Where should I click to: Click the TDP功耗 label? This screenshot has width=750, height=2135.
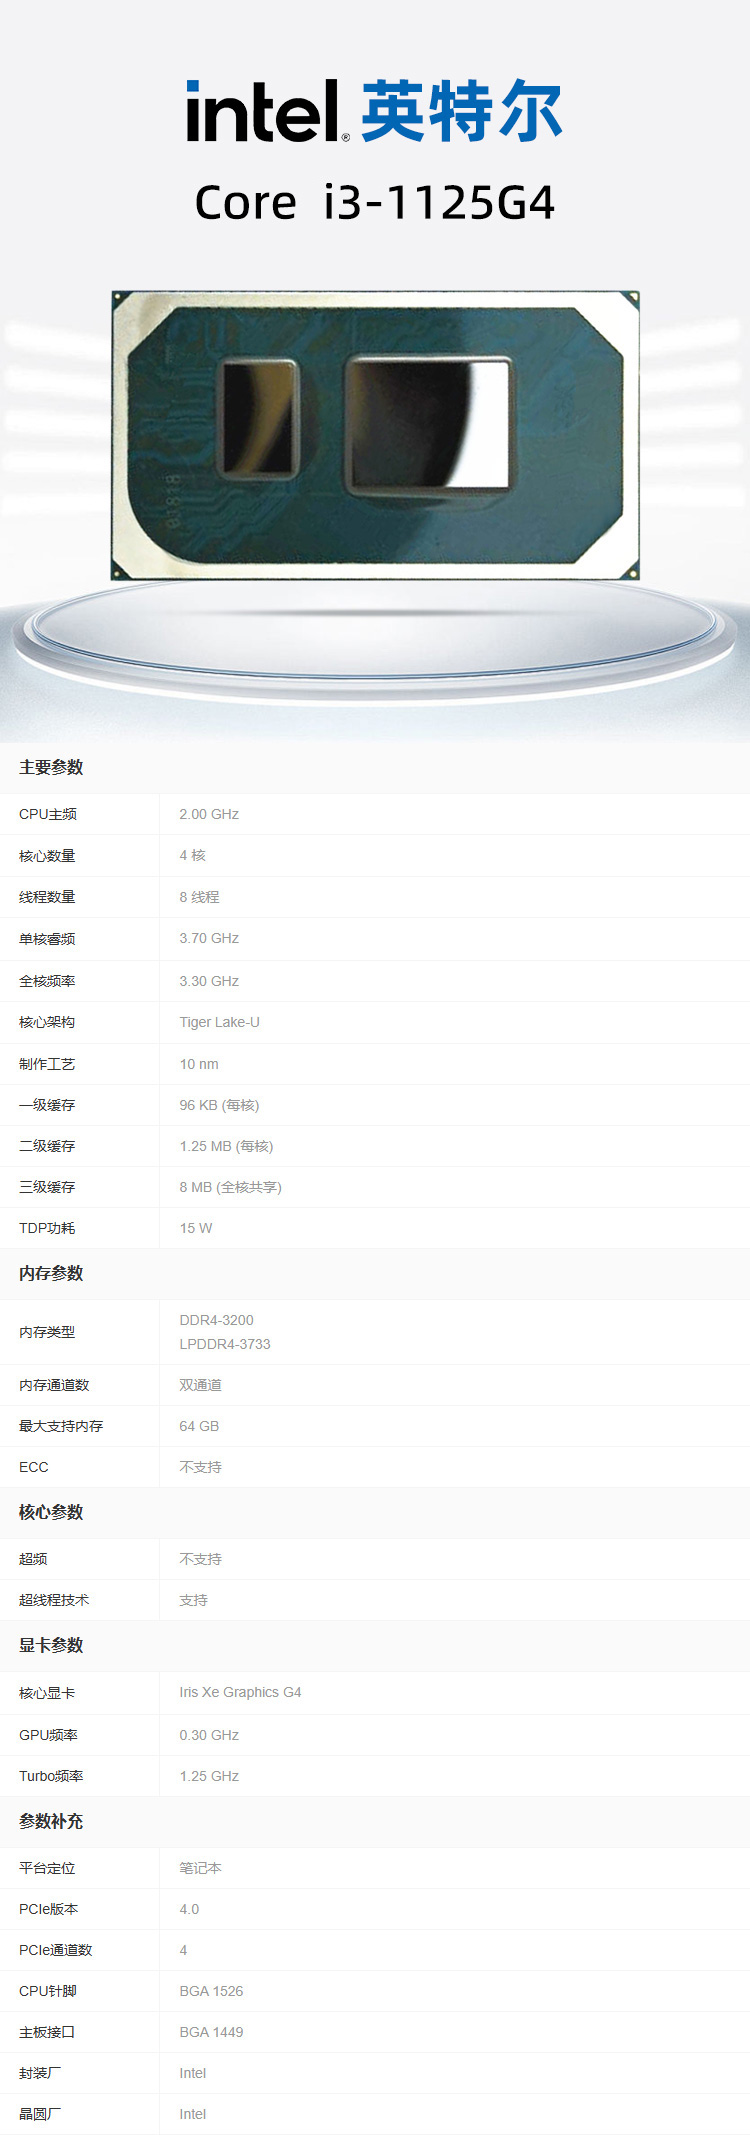click(47, 1228)
